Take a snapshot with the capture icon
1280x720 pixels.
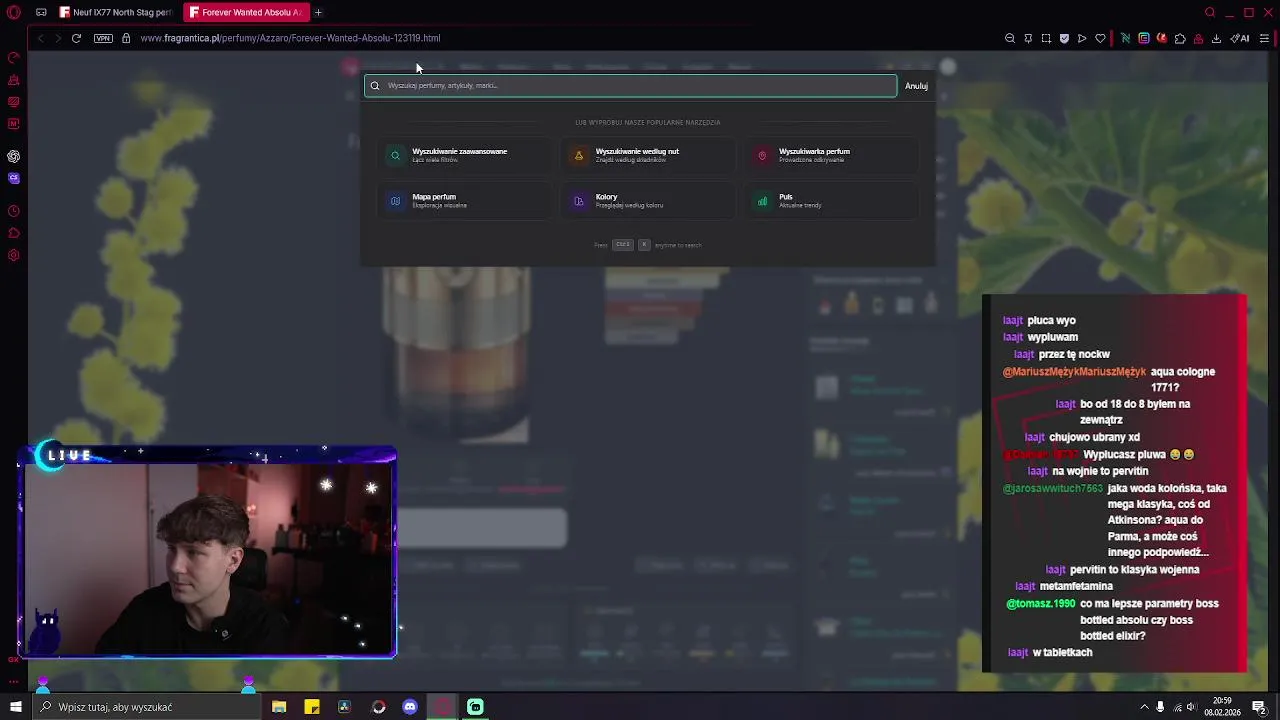click(x=1046, y=38)
